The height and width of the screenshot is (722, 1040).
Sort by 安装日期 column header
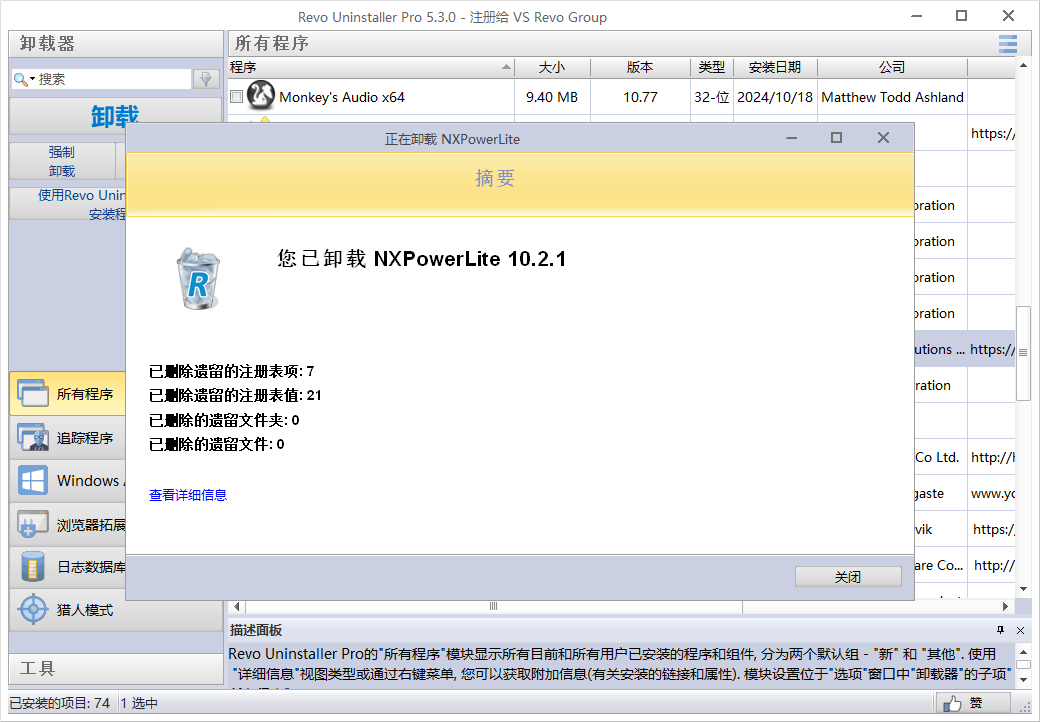click(775, 67)
